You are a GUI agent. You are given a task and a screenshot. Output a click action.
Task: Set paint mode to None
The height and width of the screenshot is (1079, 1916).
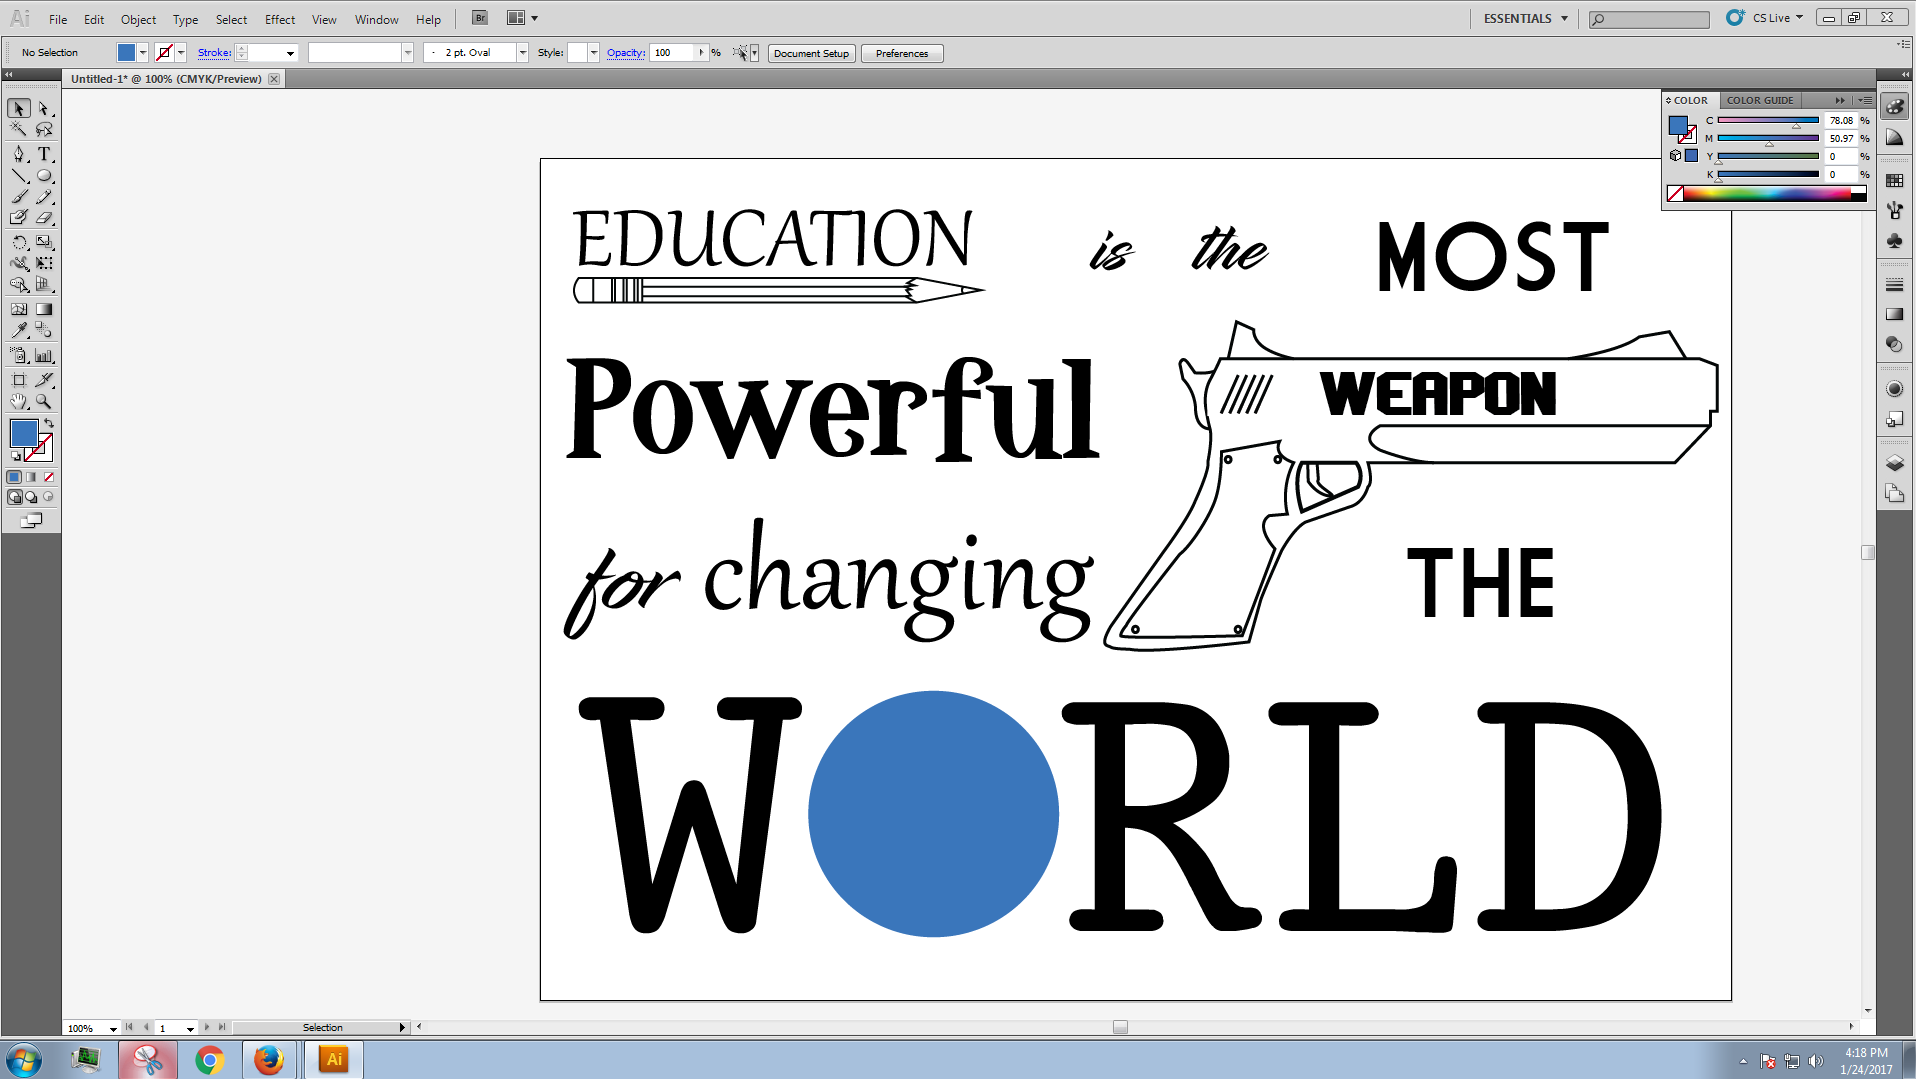(x=48, y=477)
